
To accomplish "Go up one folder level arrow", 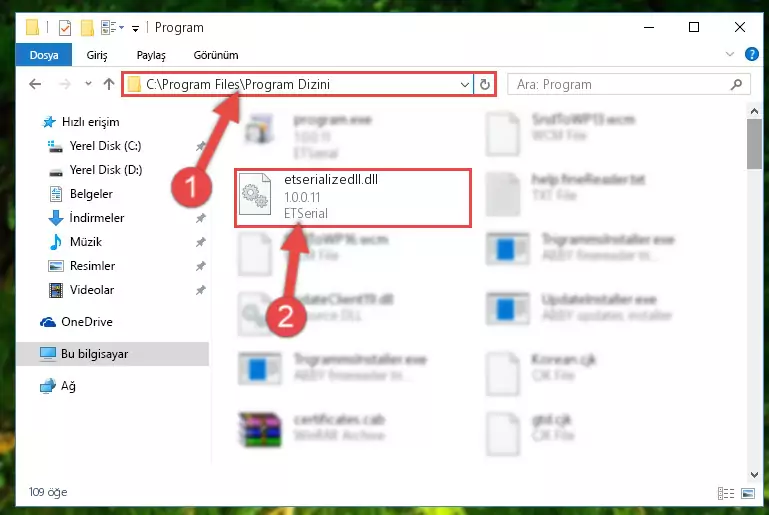I will coord(109,84).
